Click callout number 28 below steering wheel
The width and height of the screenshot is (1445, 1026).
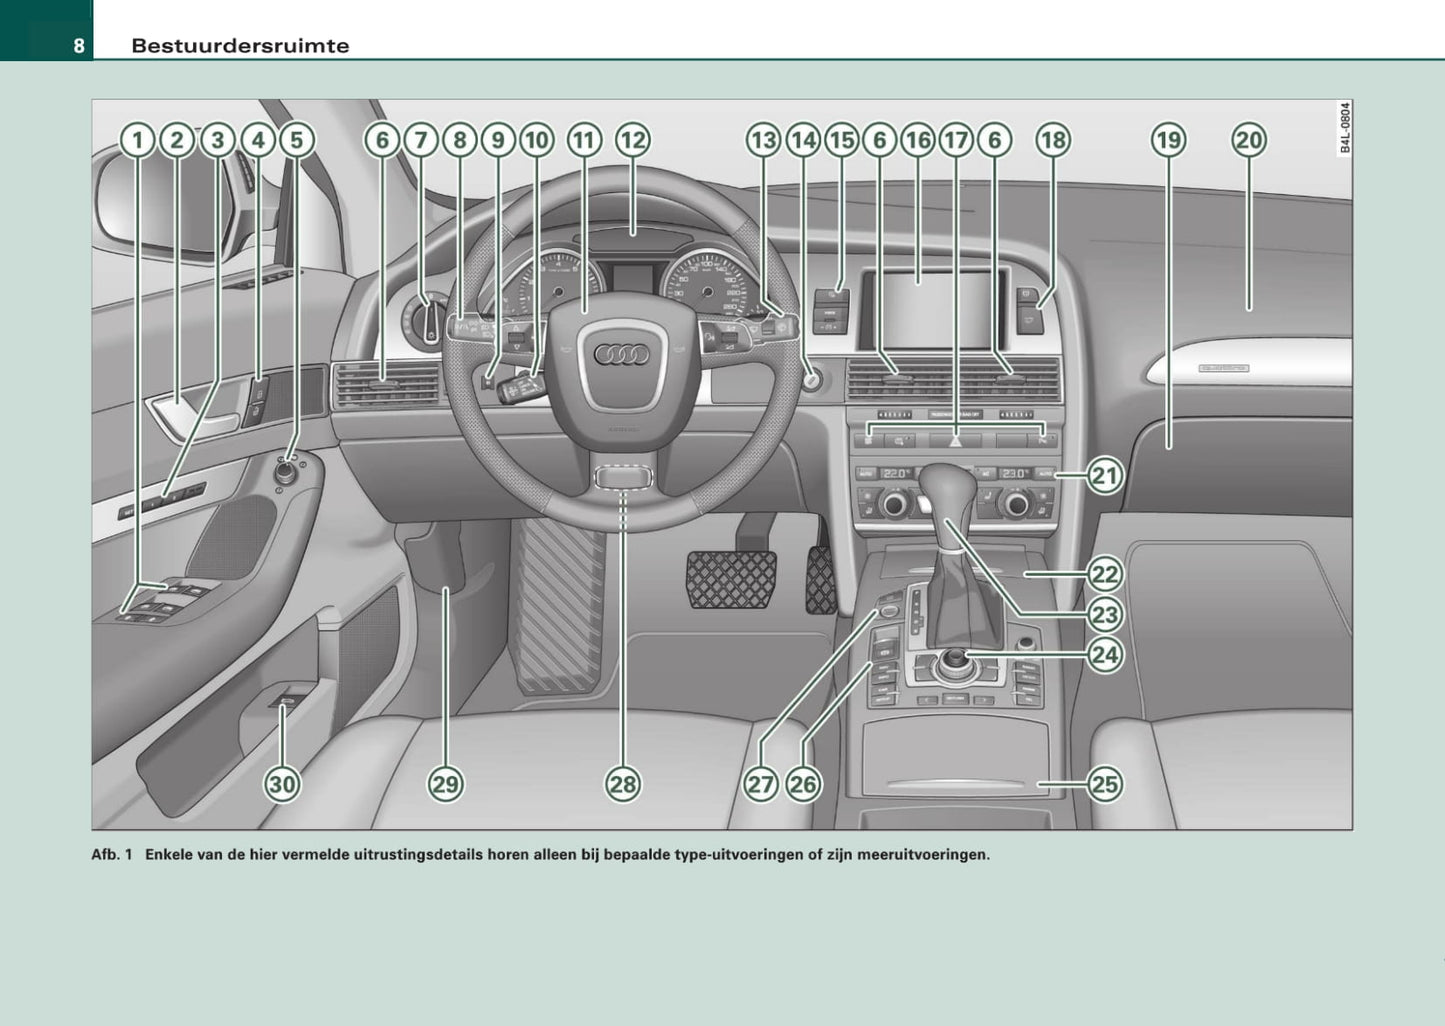click(623, 785)
